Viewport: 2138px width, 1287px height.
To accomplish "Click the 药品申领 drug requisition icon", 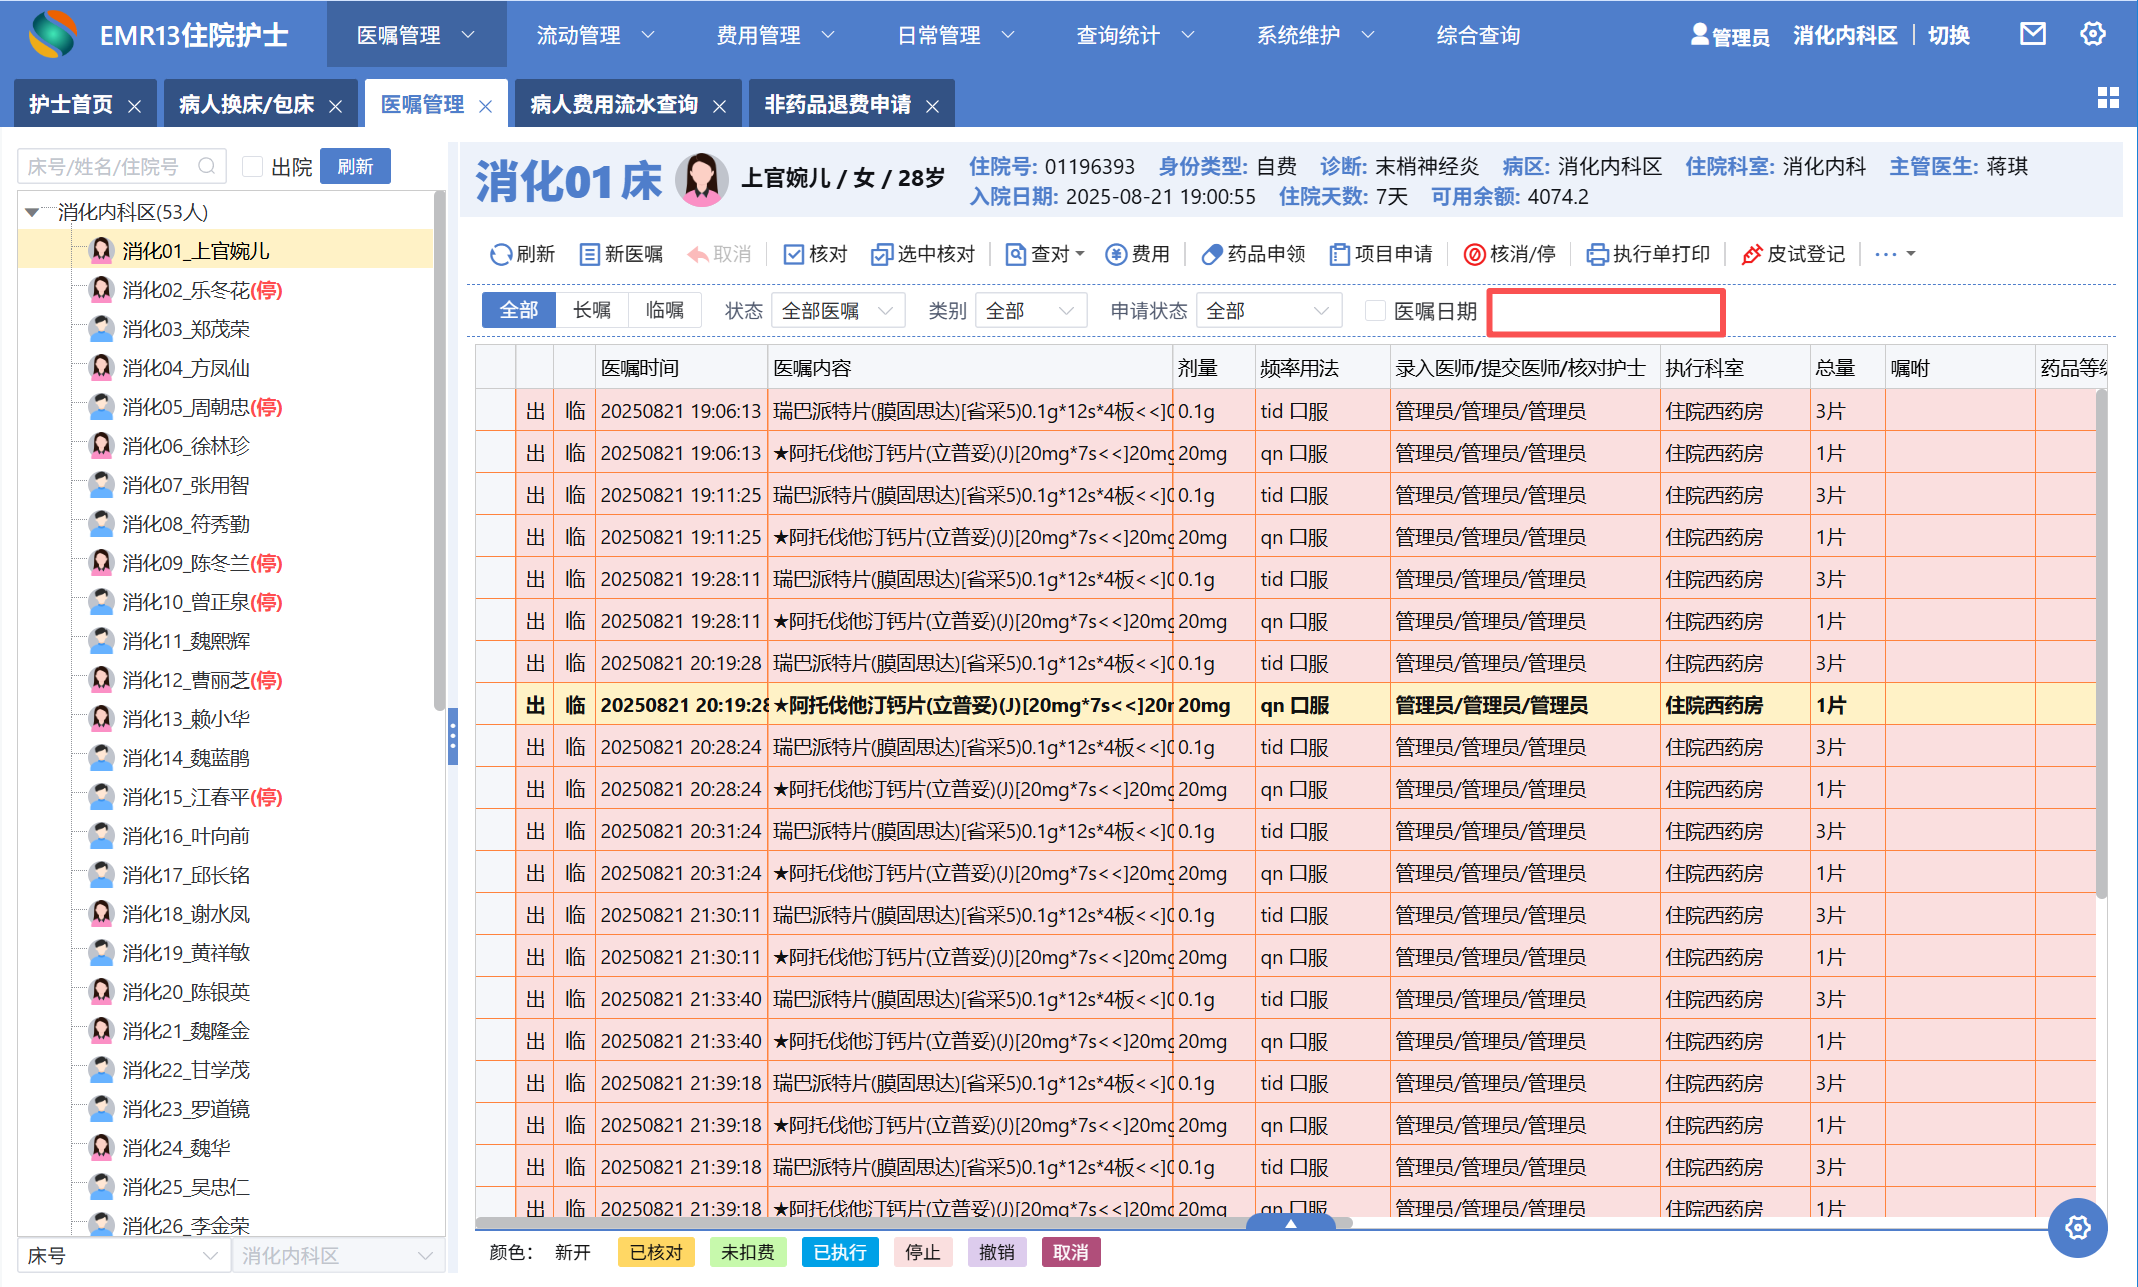I will point(1212,254).
